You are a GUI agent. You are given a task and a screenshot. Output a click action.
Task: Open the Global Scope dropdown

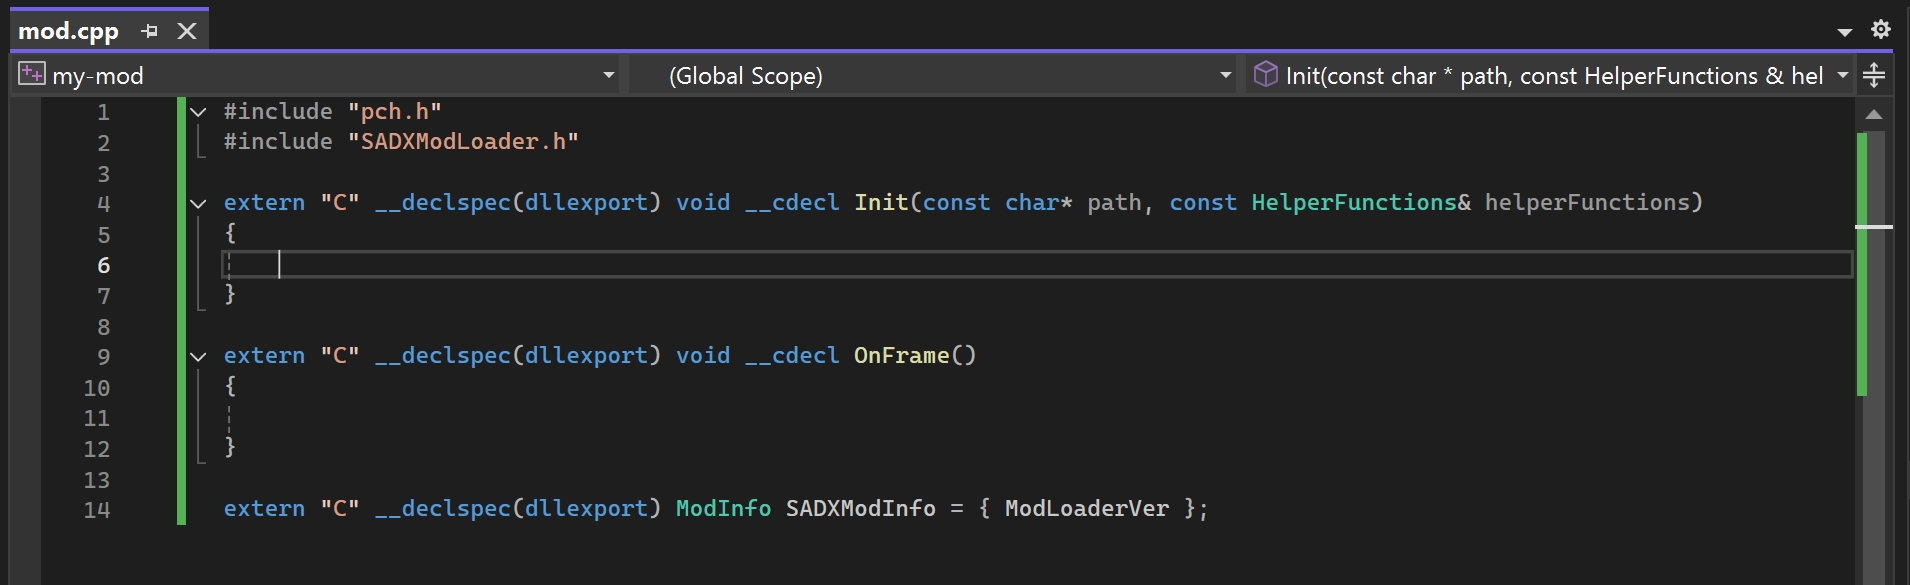[1225, 76]
